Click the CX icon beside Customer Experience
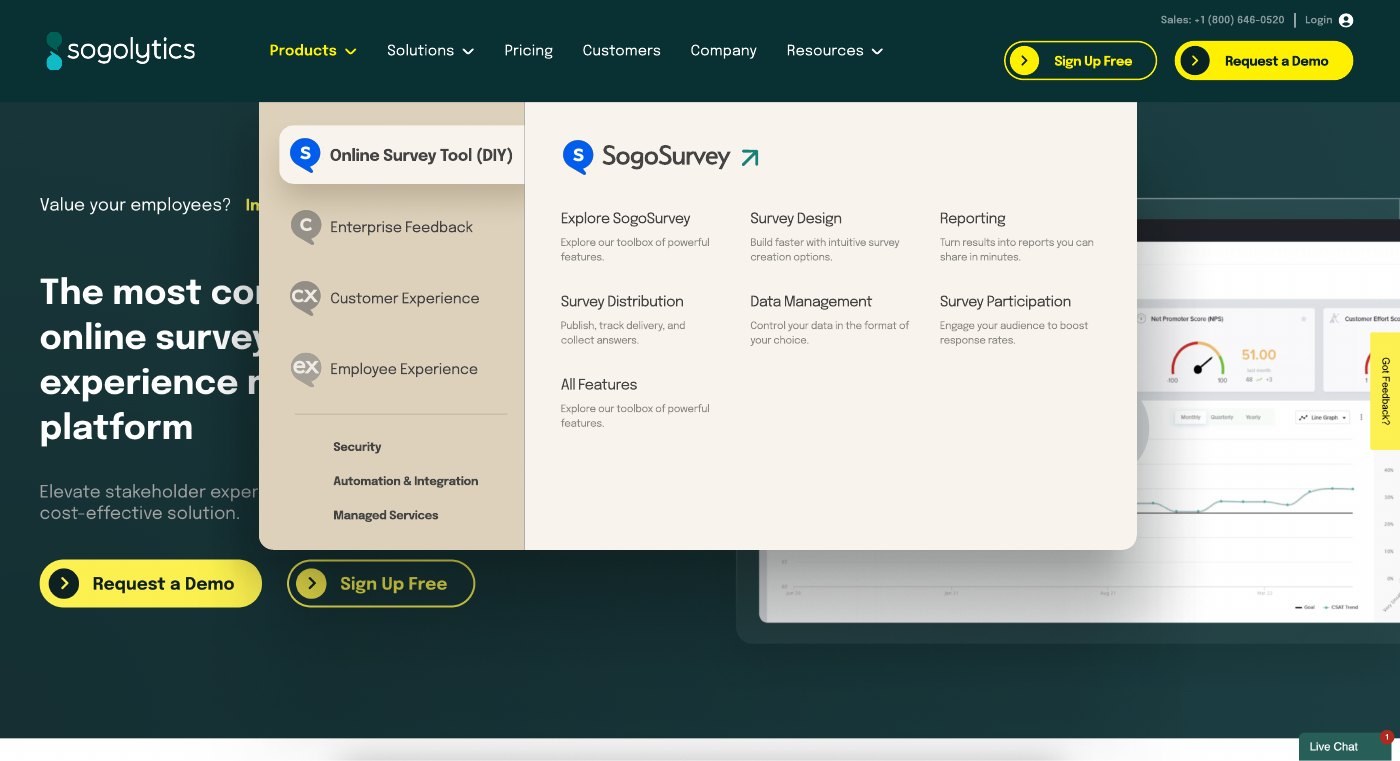This screenshot has height=761, width=1400. point(305,298)
